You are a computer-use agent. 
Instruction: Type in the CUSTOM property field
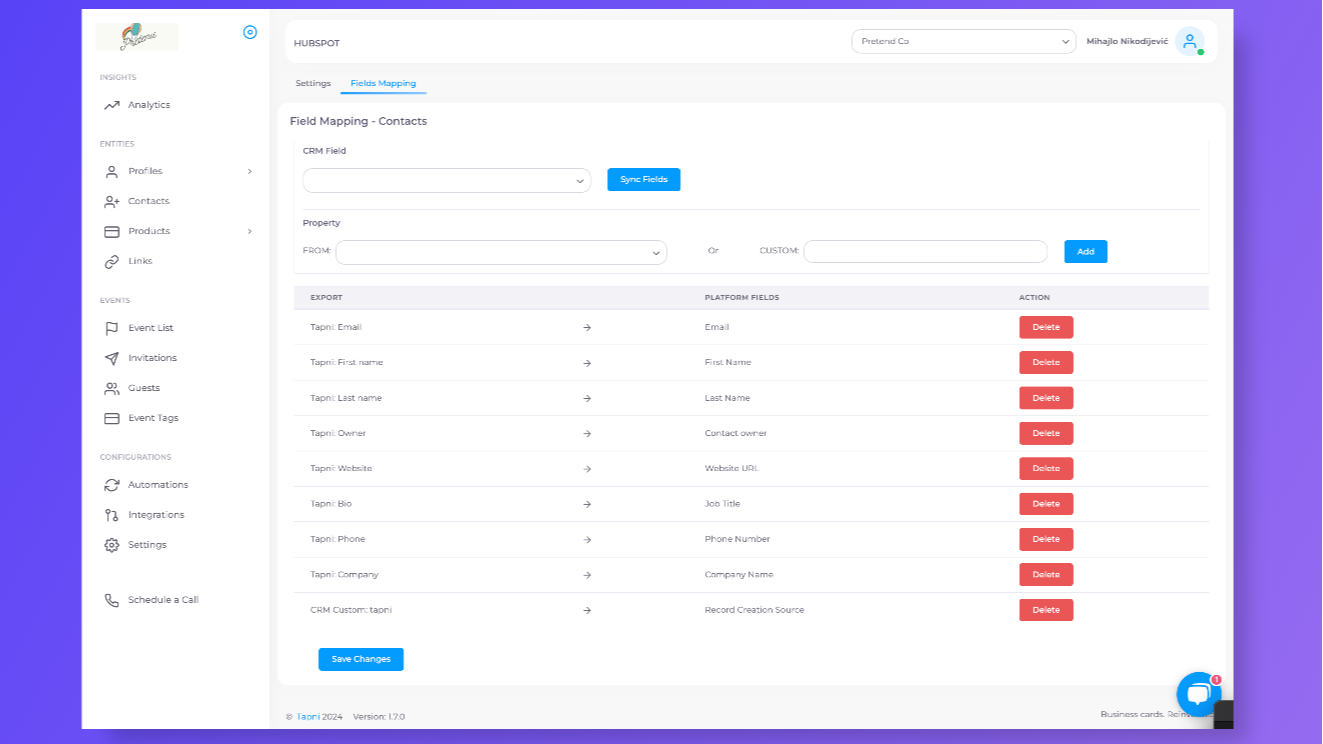(925, 251)
